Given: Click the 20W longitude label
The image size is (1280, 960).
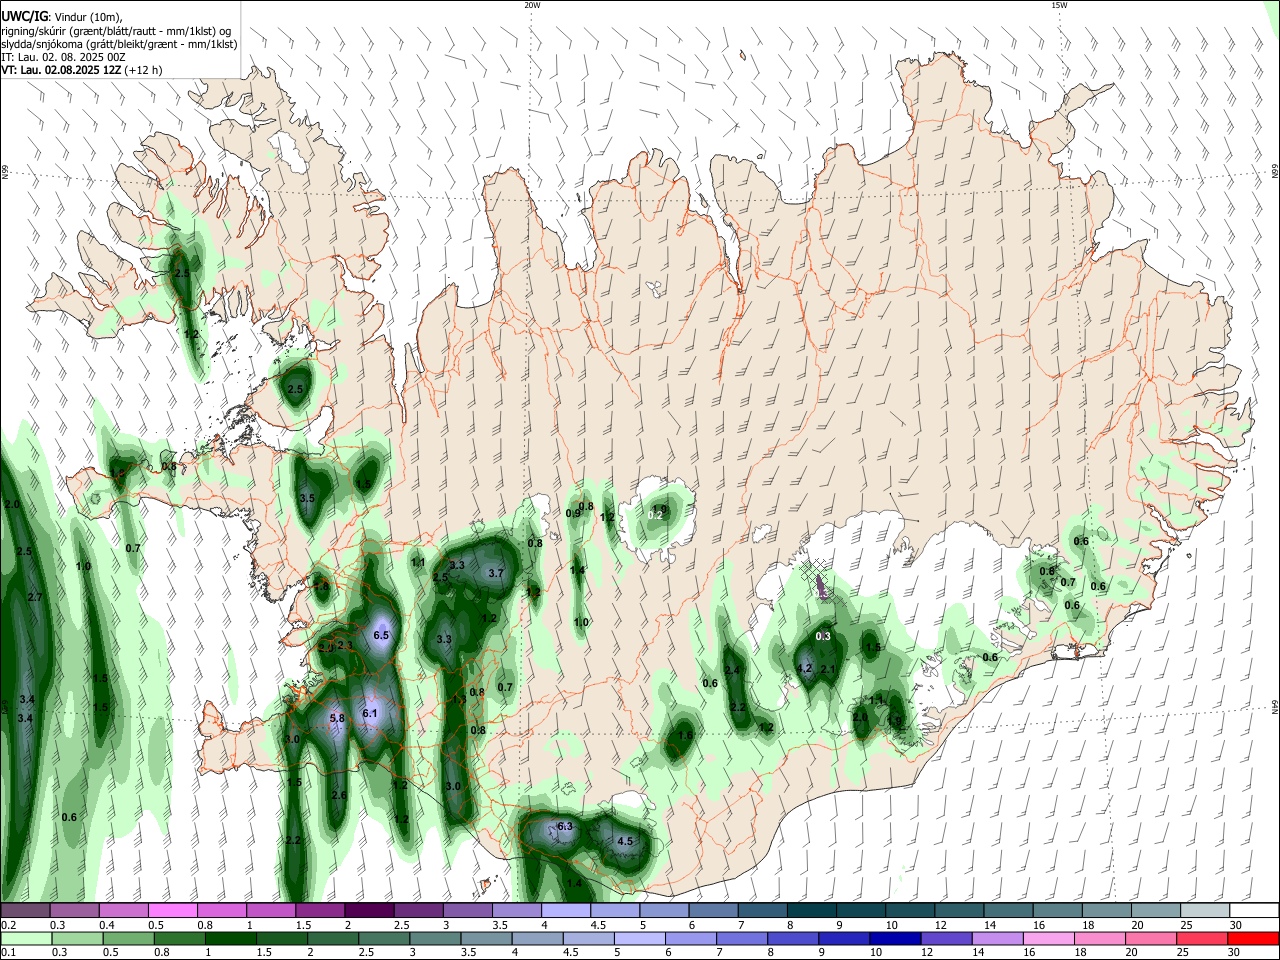Looking at the screenshot, I should click(x=532, y=5).
